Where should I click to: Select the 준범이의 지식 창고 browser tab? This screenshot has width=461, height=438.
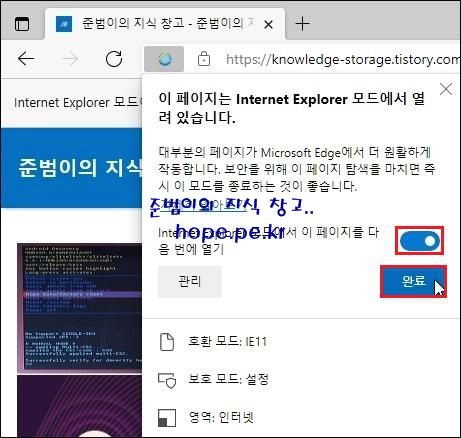[165, 24]
